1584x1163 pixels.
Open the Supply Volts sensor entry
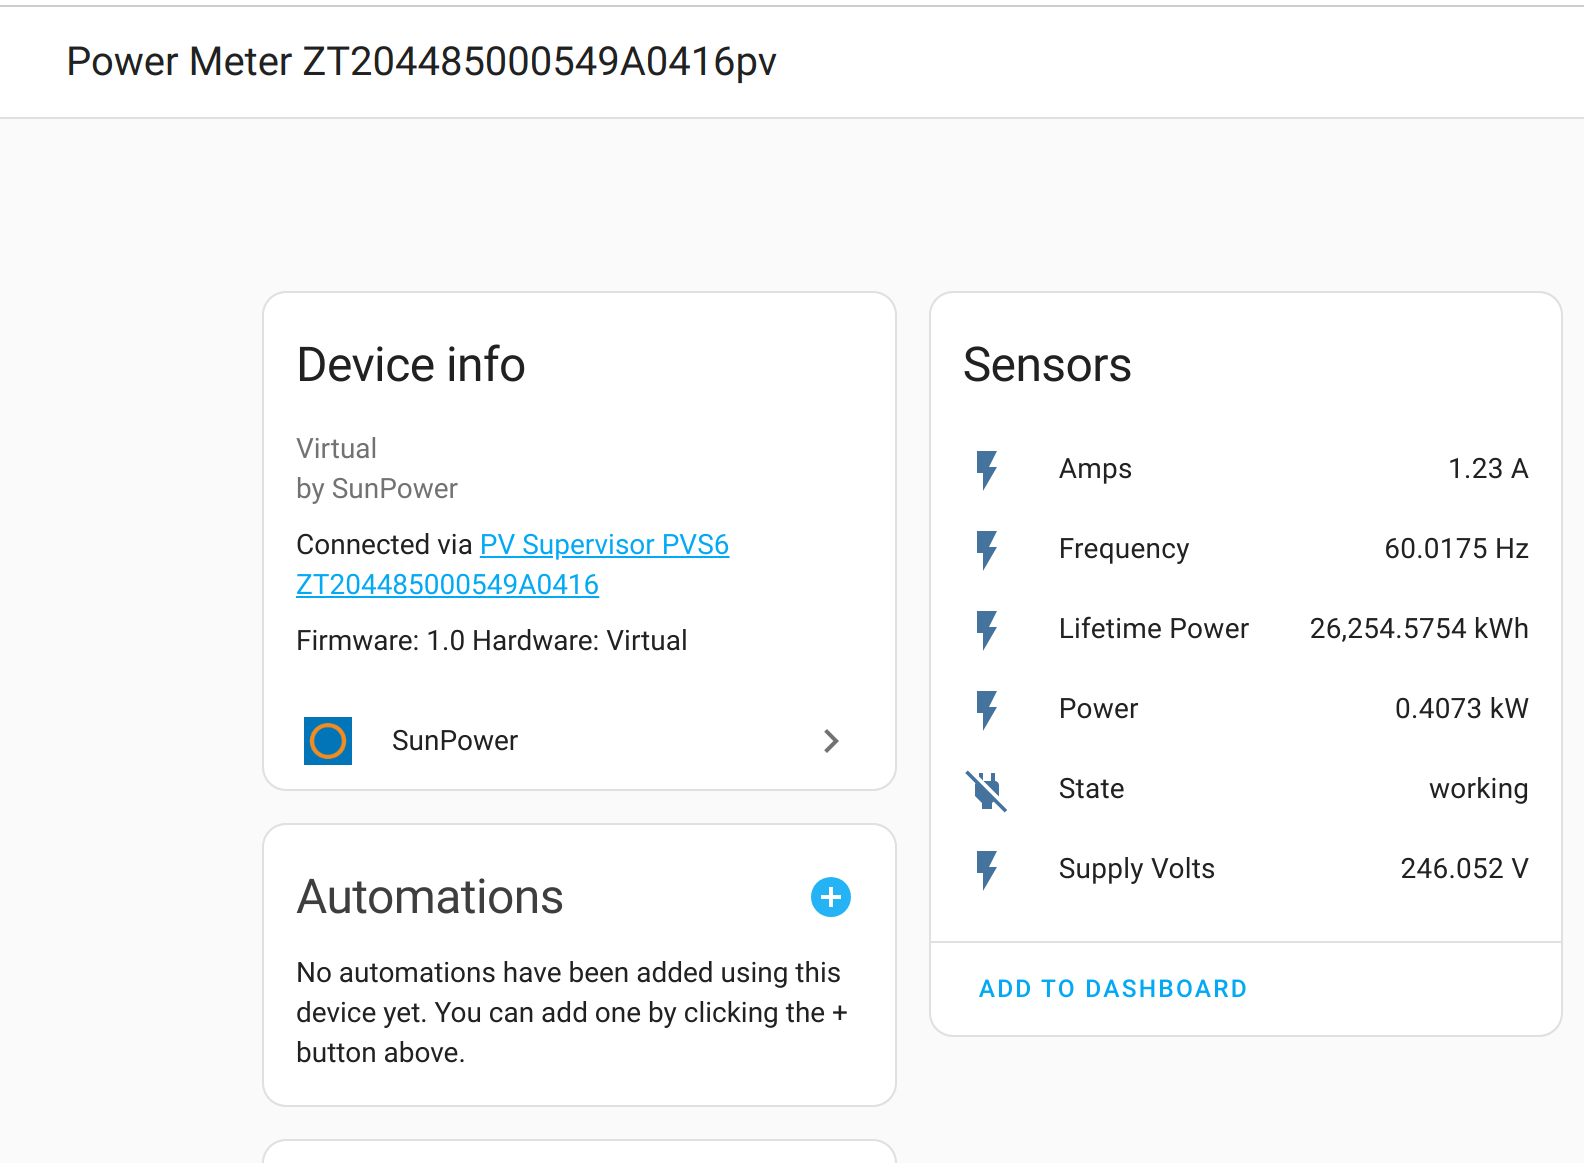[x=1246, y=869]
